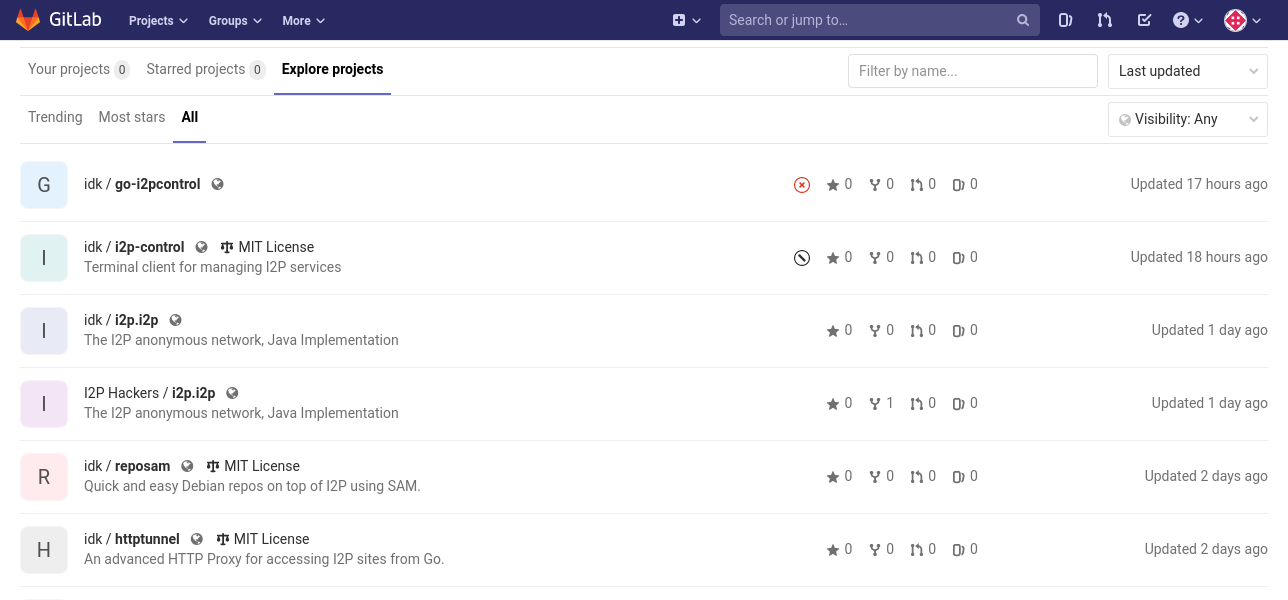
Task: Click the search magnifier icon
Action: (1023, 20)
